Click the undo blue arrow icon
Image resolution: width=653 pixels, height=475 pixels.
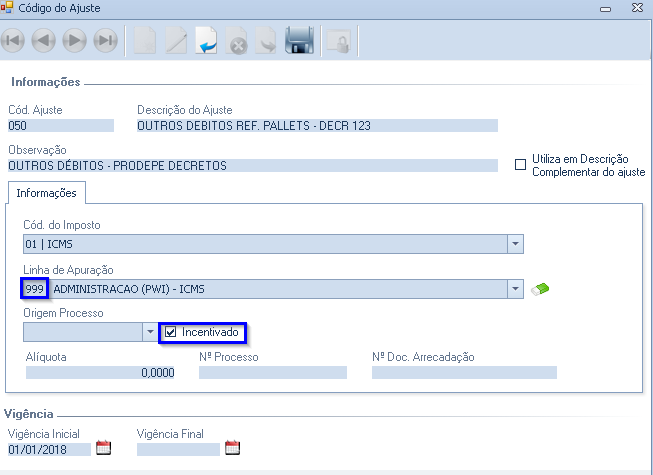207,40
